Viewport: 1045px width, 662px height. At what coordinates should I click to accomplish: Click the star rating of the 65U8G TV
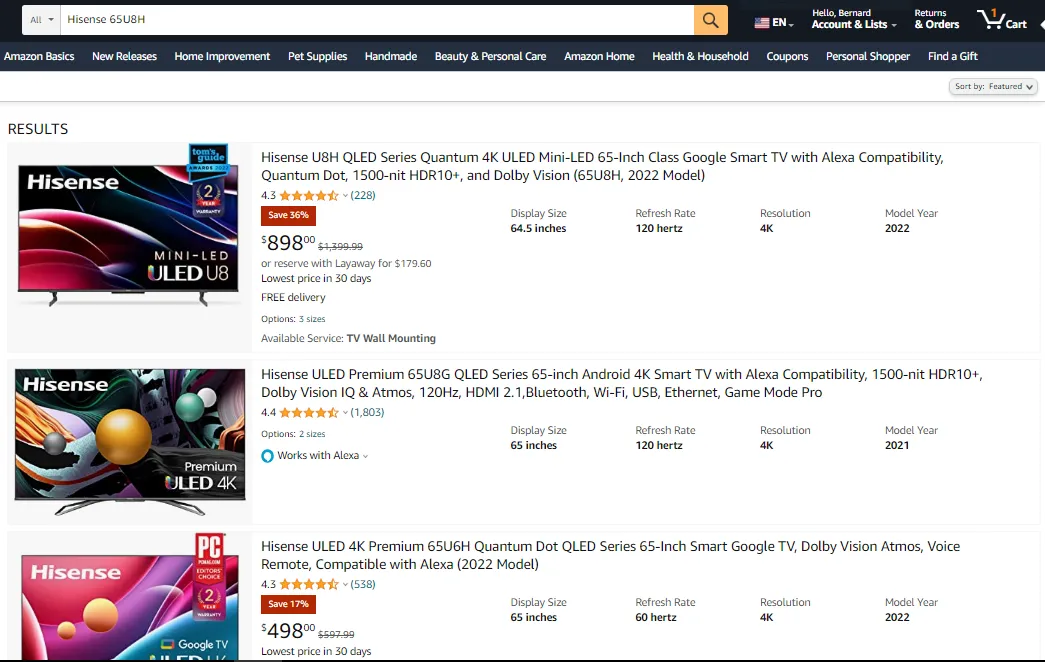click(309, 413)
